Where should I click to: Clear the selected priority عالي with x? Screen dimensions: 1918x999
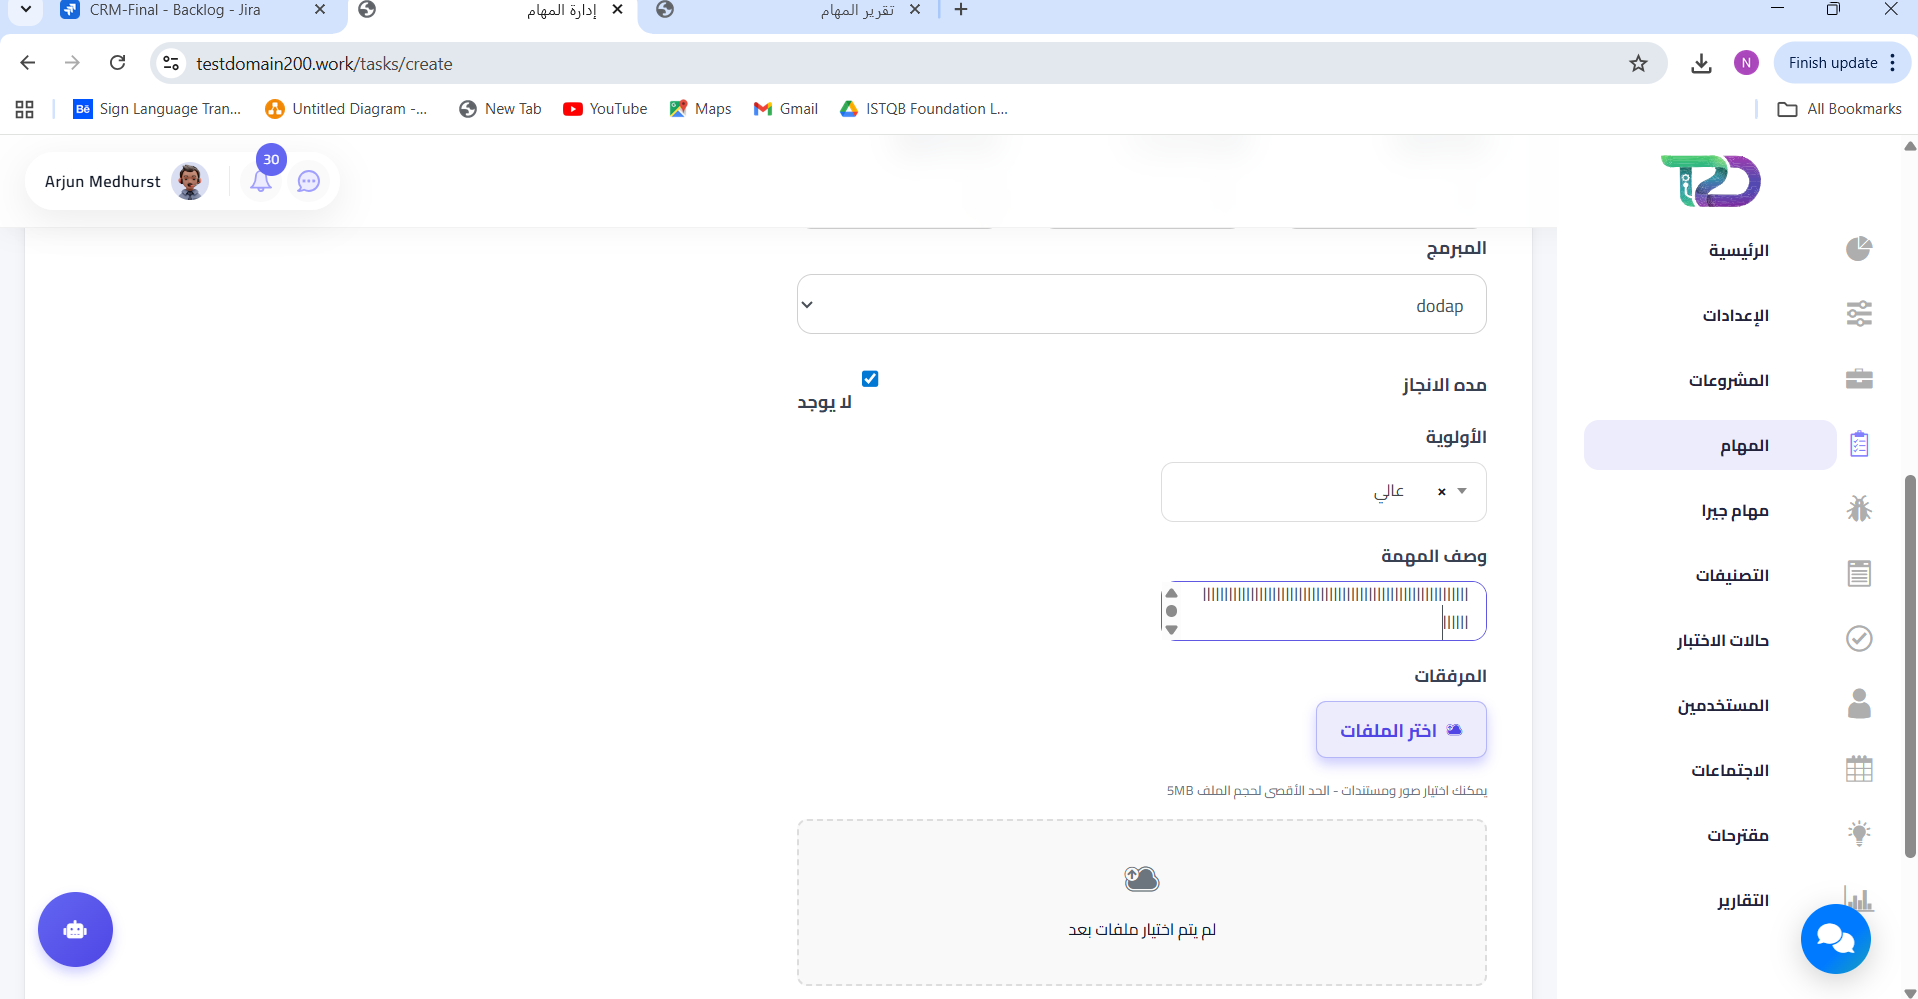(x=1441, y=492)
